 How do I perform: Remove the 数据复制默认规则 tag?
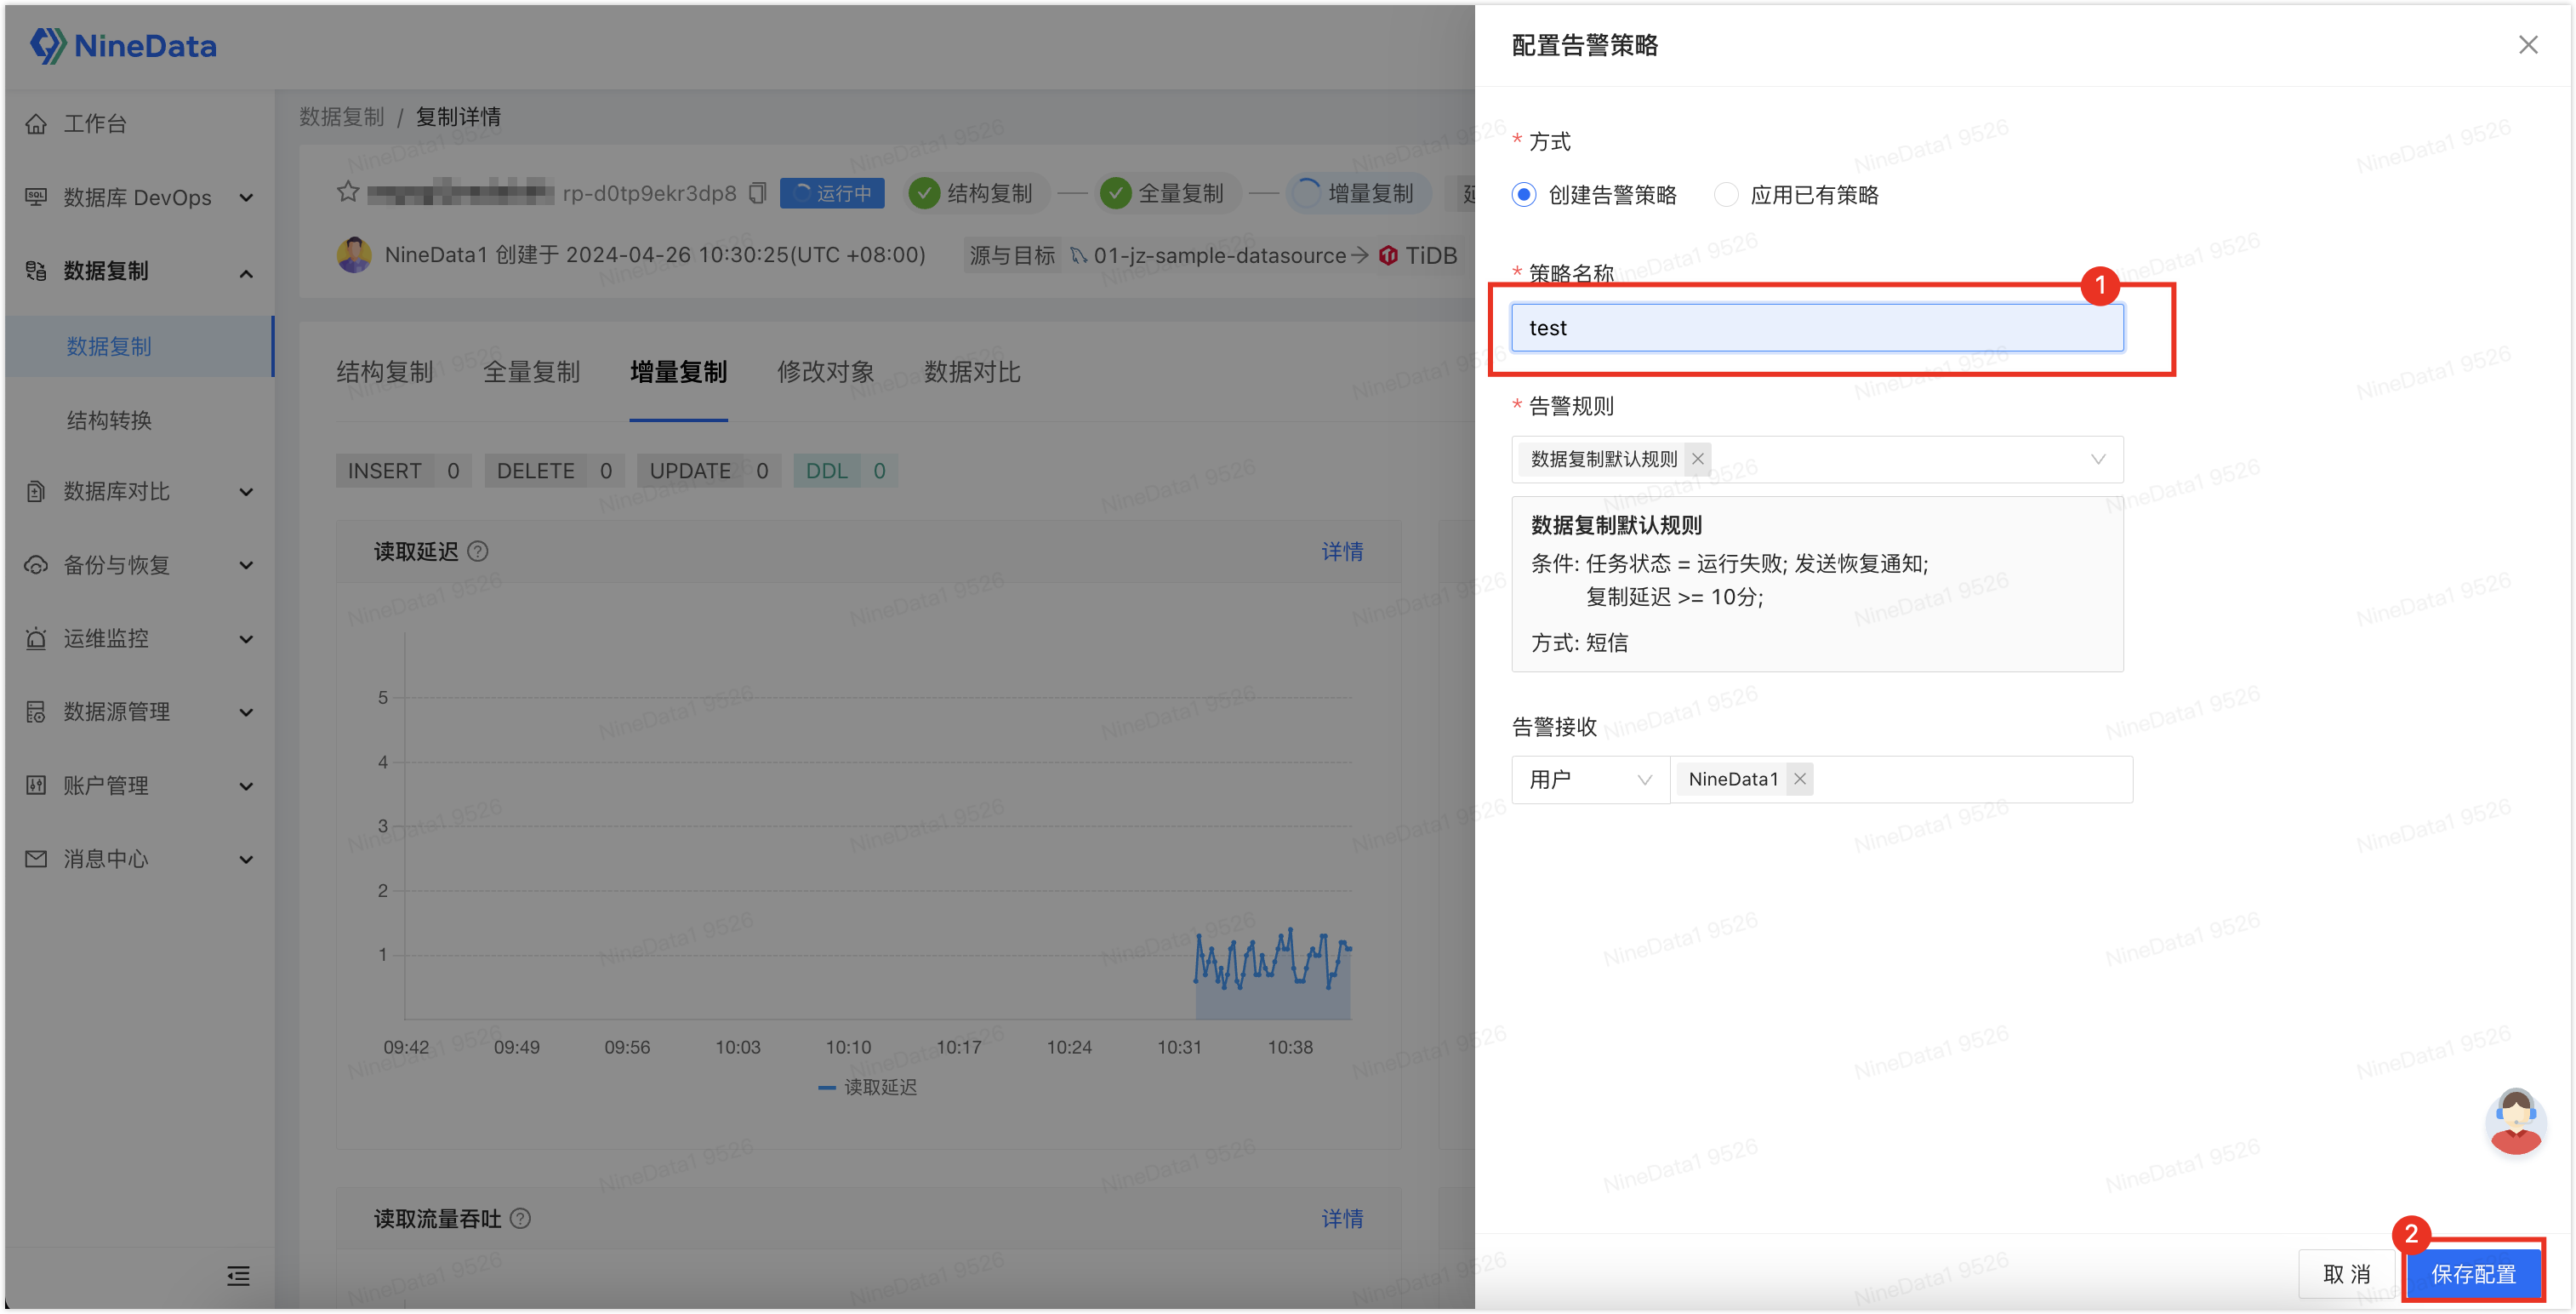pos(1697,459)
